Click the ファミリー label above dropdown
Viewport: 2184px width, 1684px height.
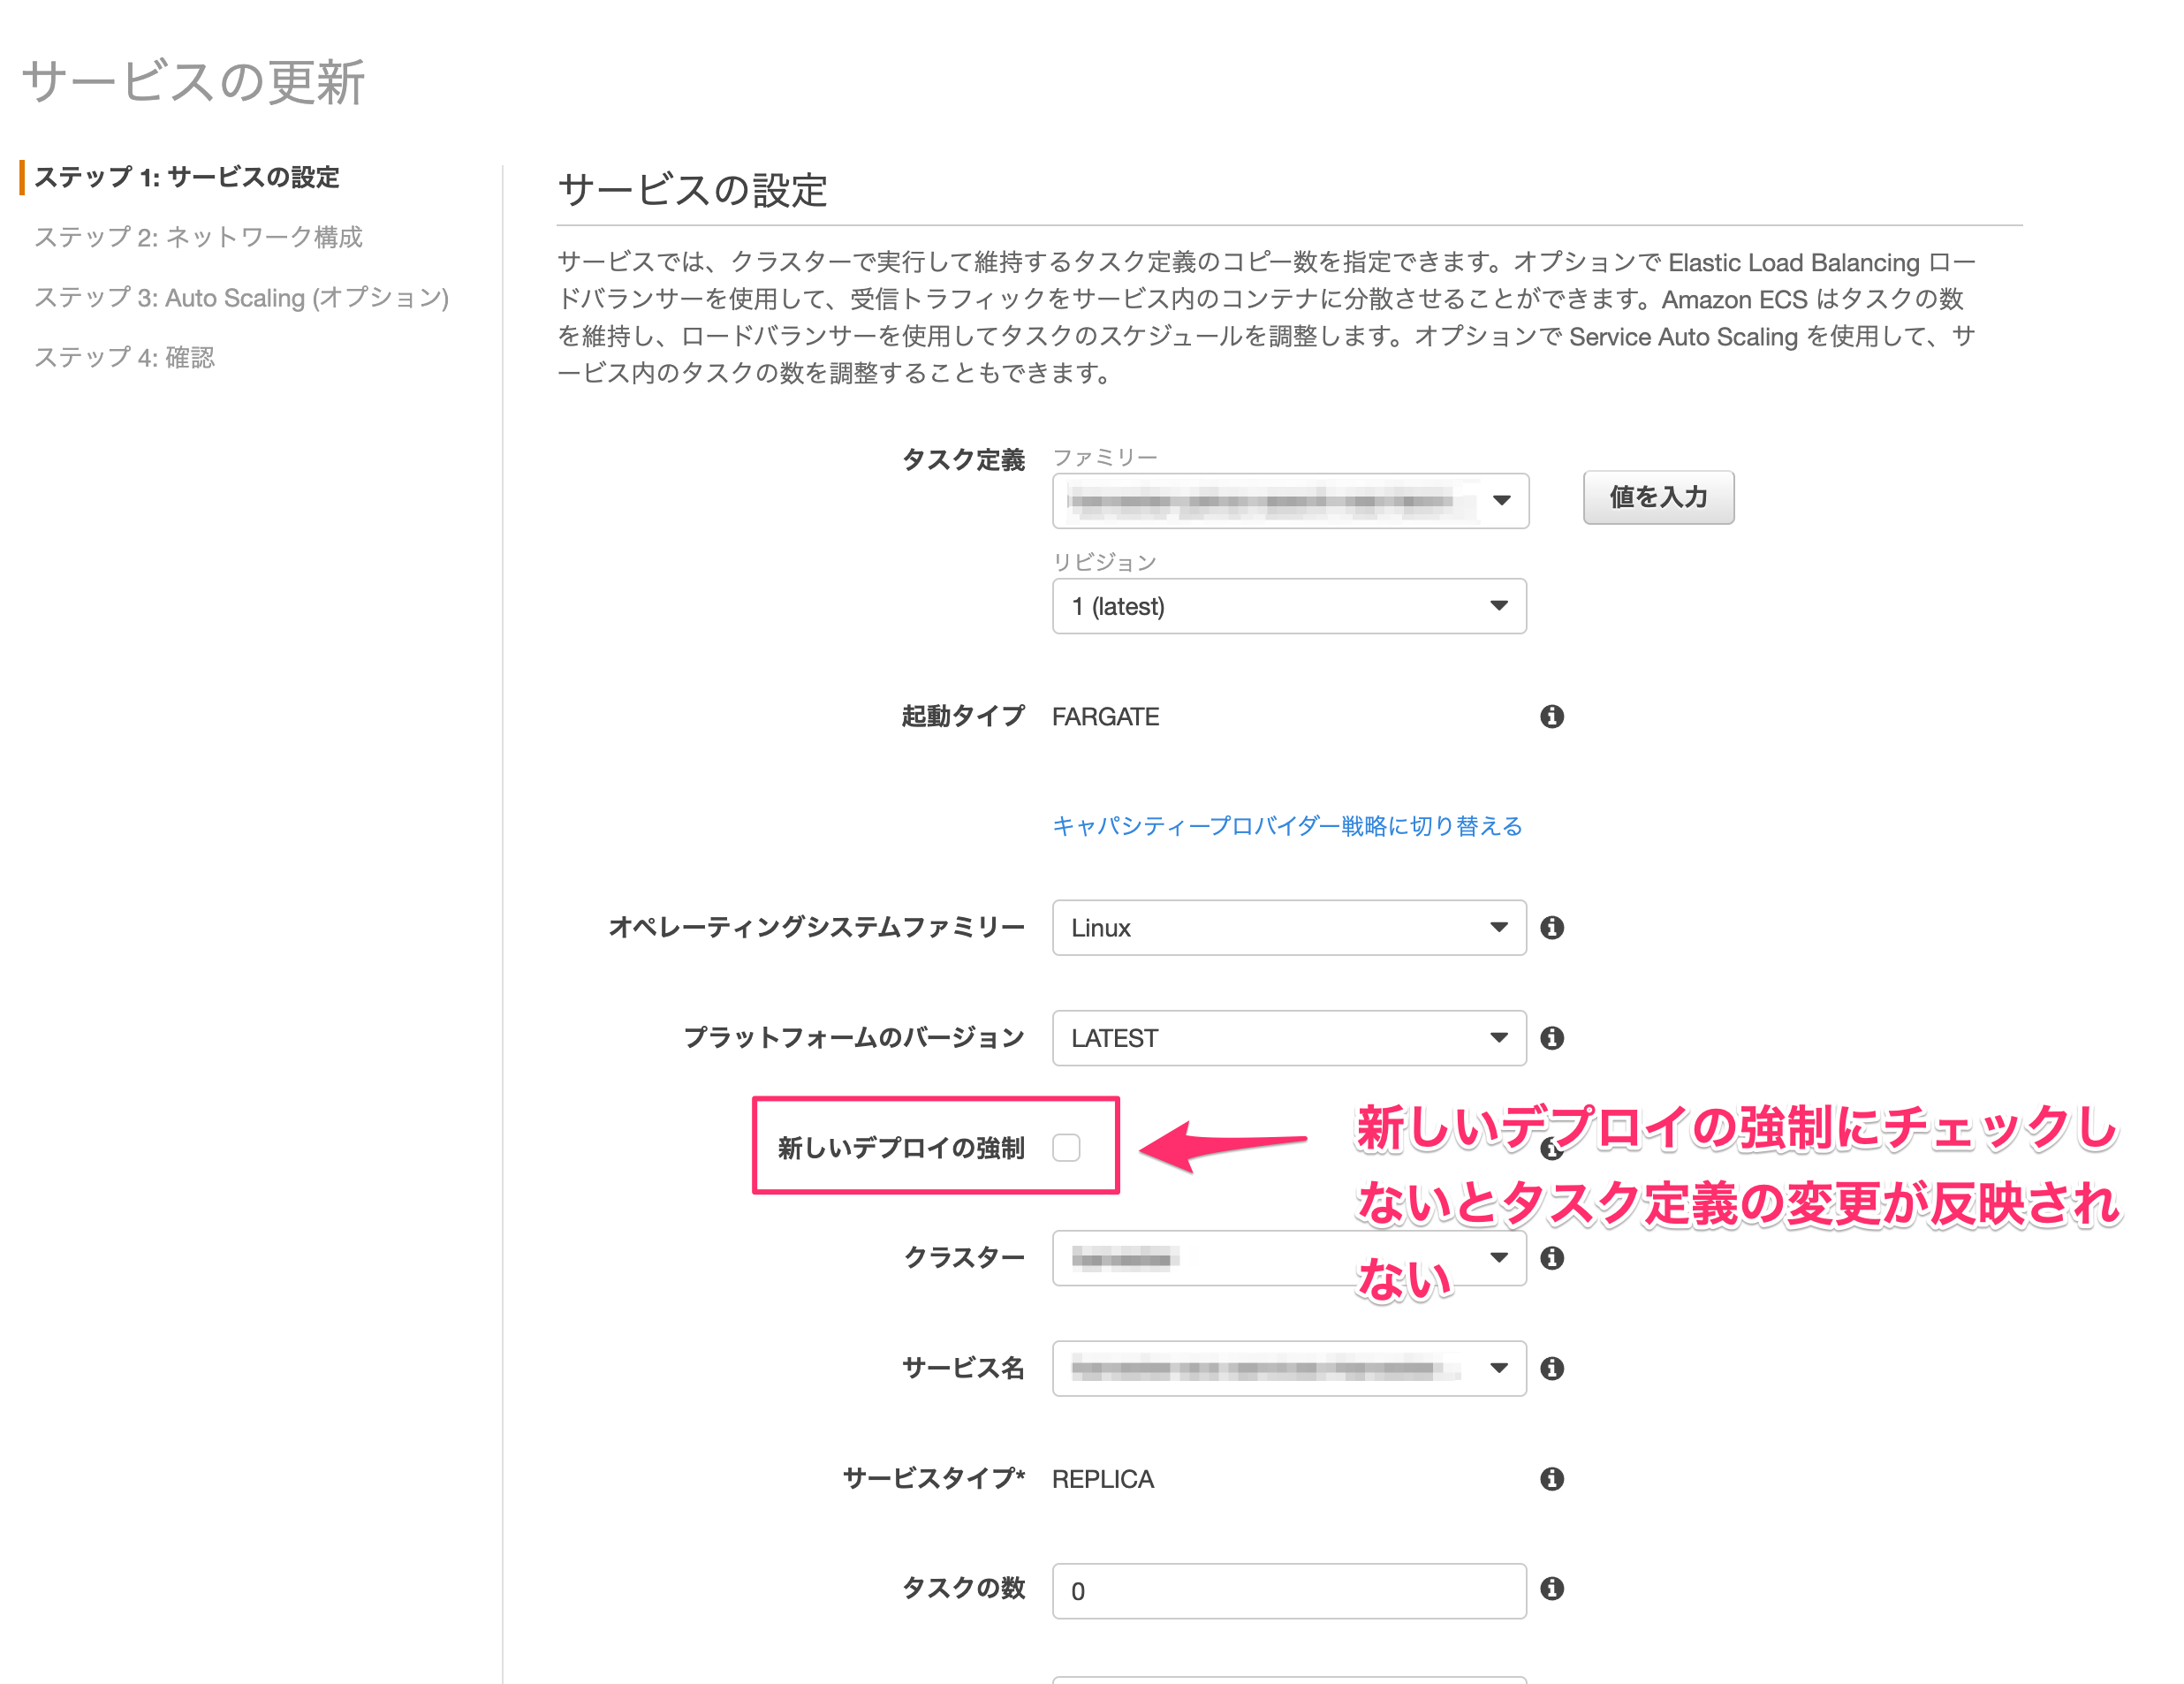point(1104,456)
